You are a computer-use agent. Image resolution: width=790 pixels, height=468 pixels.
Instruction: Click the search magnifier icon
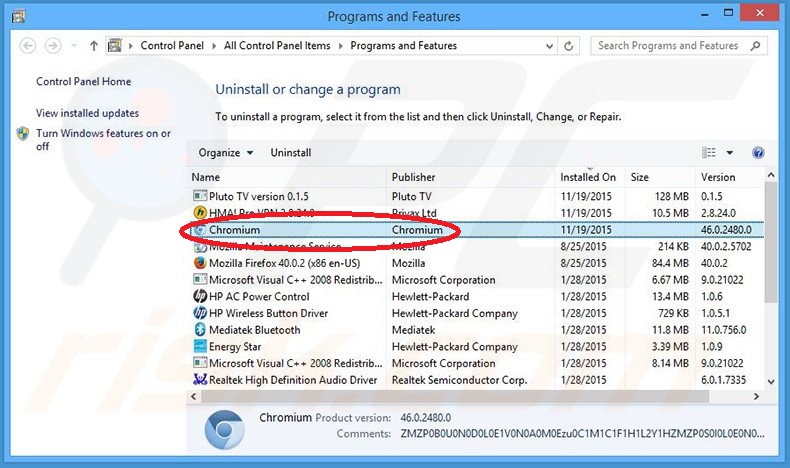tap(755, 46)
